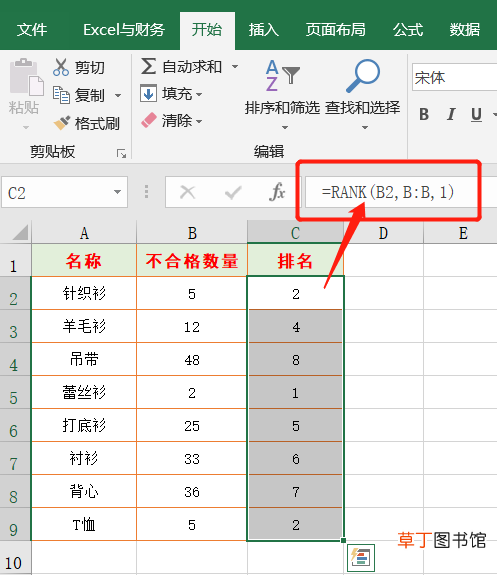The image size is (497, 575).
Task: Select column C header
Action: coord(295,232)
